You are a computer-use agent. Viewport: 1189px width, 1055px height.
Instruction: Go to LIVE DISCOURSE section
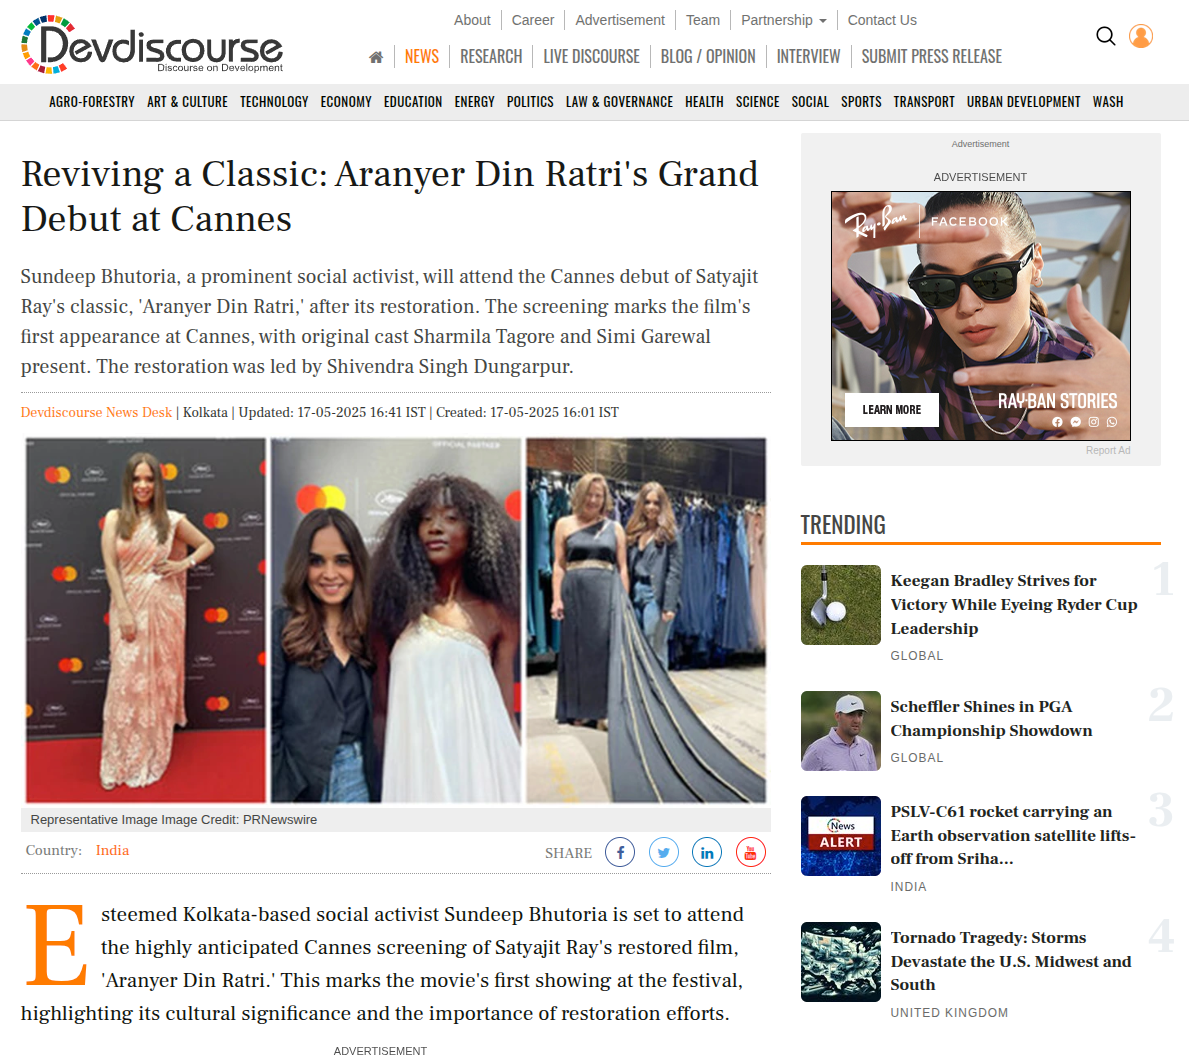click(591, 57)
